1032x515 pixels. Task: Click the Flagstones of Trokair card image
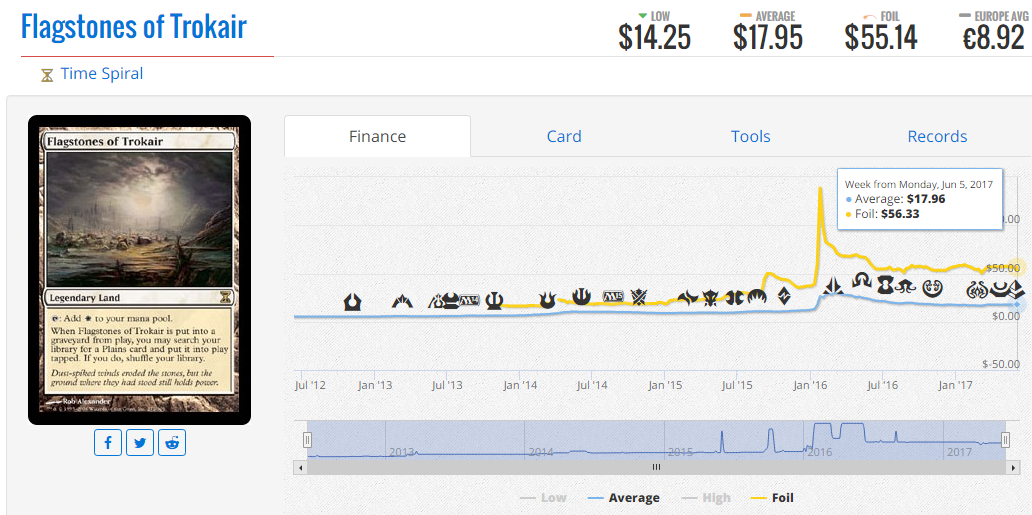[x=140, y=270]
